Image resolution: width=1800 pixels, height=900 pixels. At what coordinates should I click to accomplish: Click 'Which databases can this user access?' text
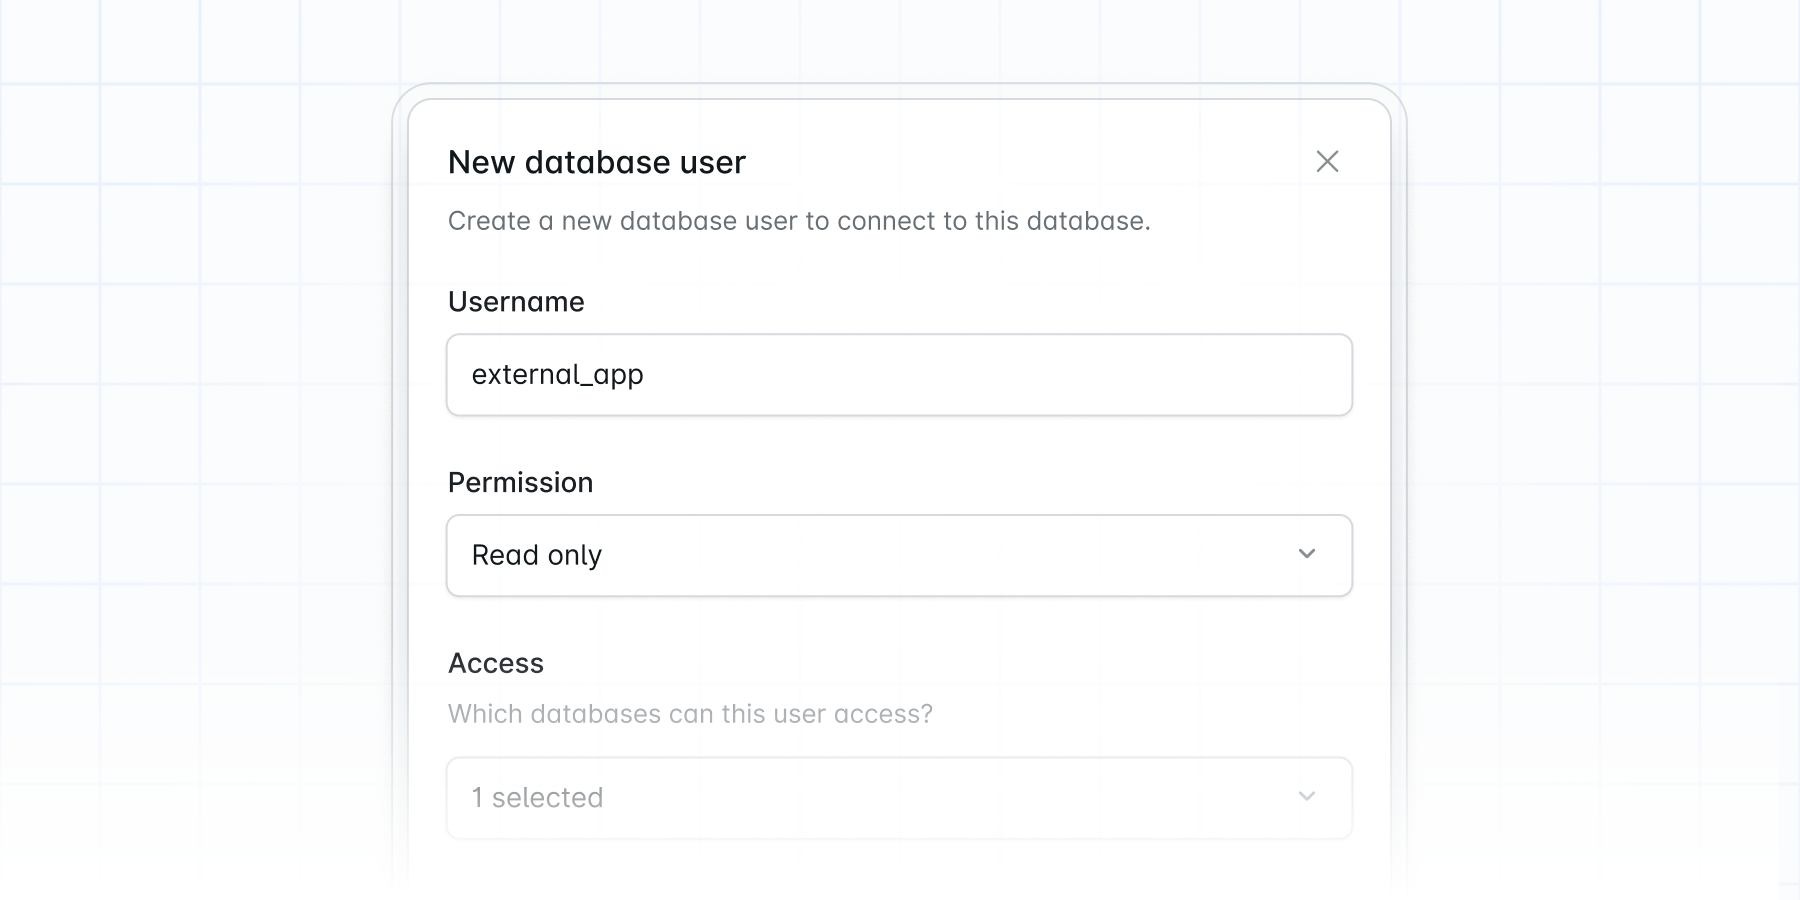[x=690, y=714]
